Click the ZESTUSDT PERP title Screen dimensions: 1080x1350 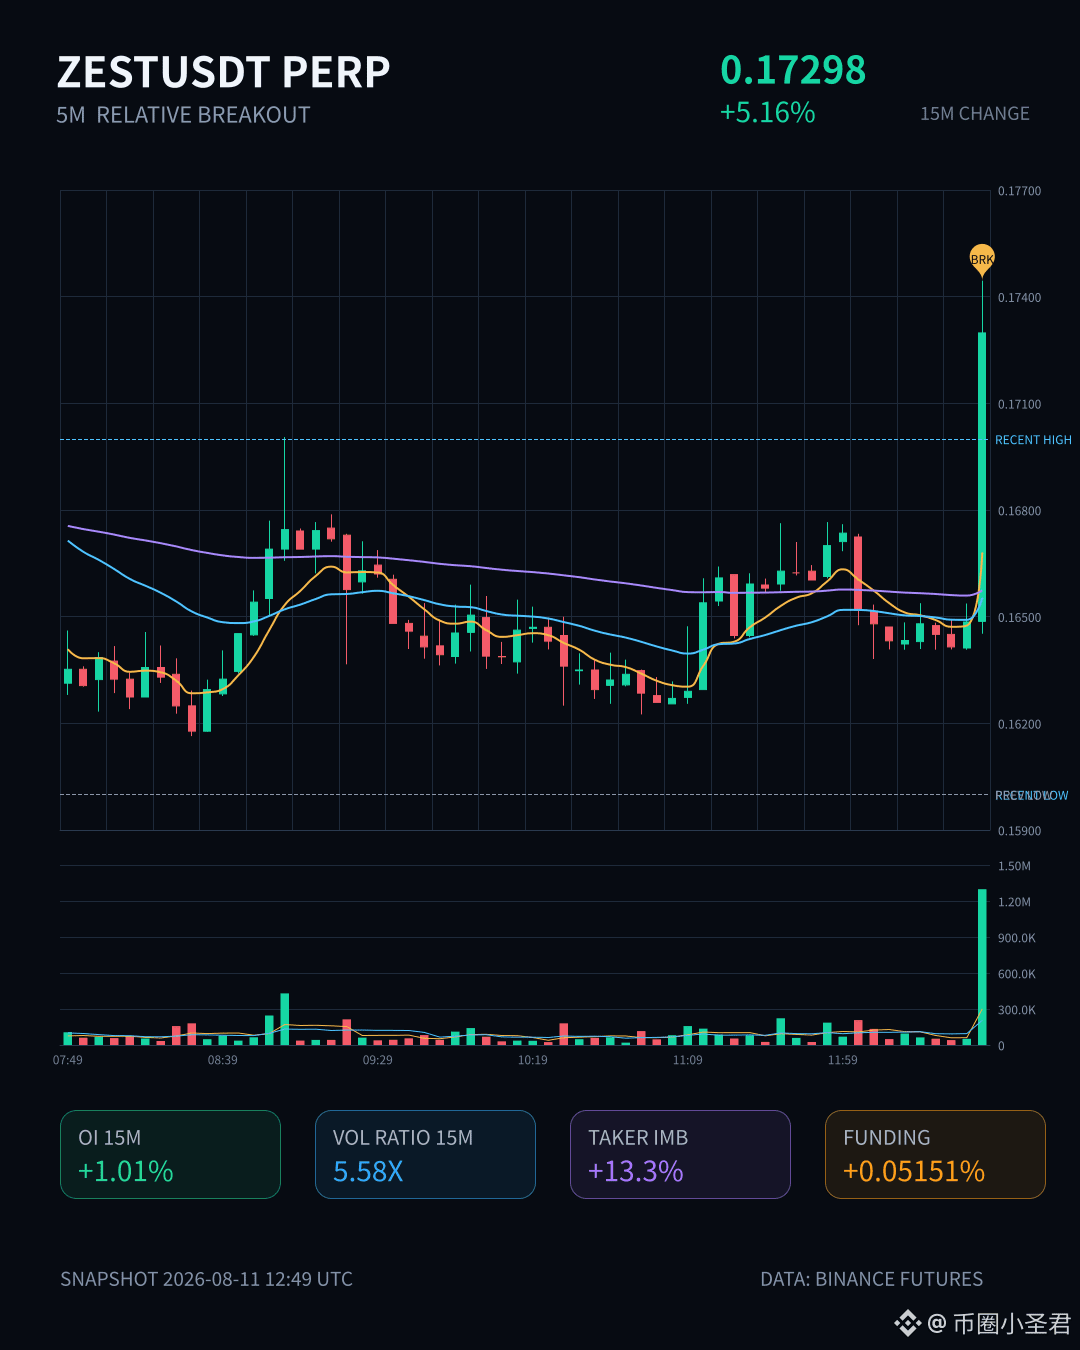coord(223,72)
